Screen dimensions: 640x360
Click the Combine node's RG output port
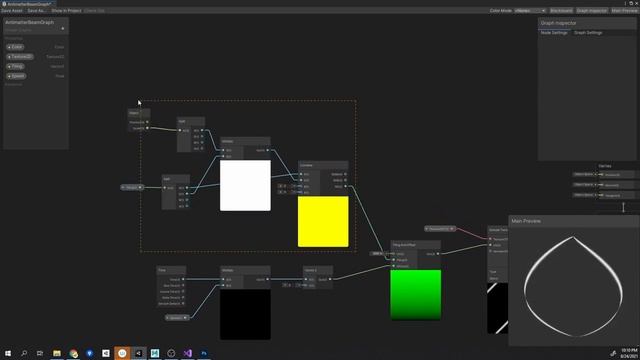point(345,187)
